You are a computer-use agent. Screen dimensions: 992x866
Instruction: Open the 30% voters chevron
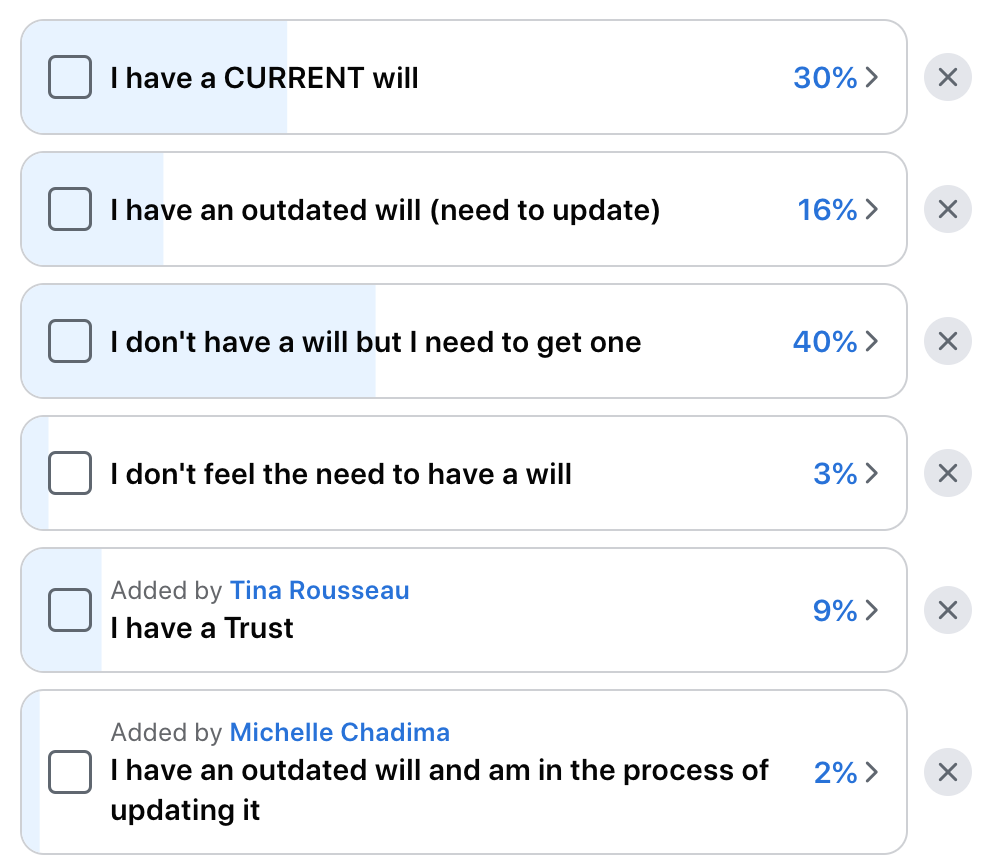click(x=872, y=77)
